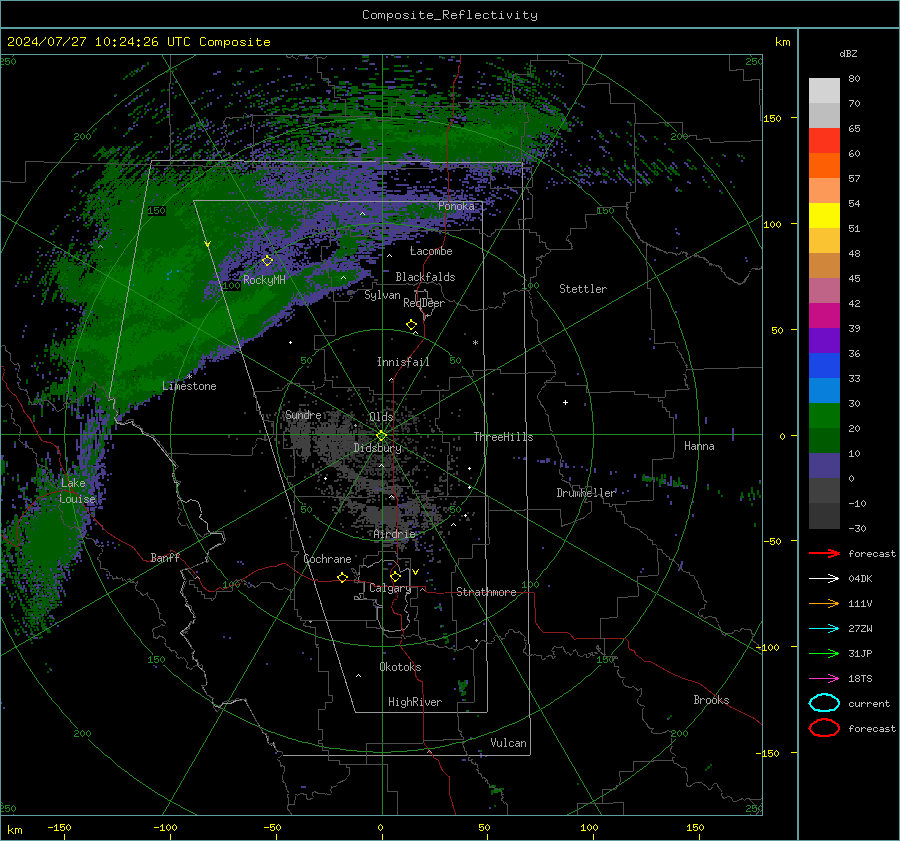Click the green 31JP arrow icon
900x841 pixels.
coord(824,653)
